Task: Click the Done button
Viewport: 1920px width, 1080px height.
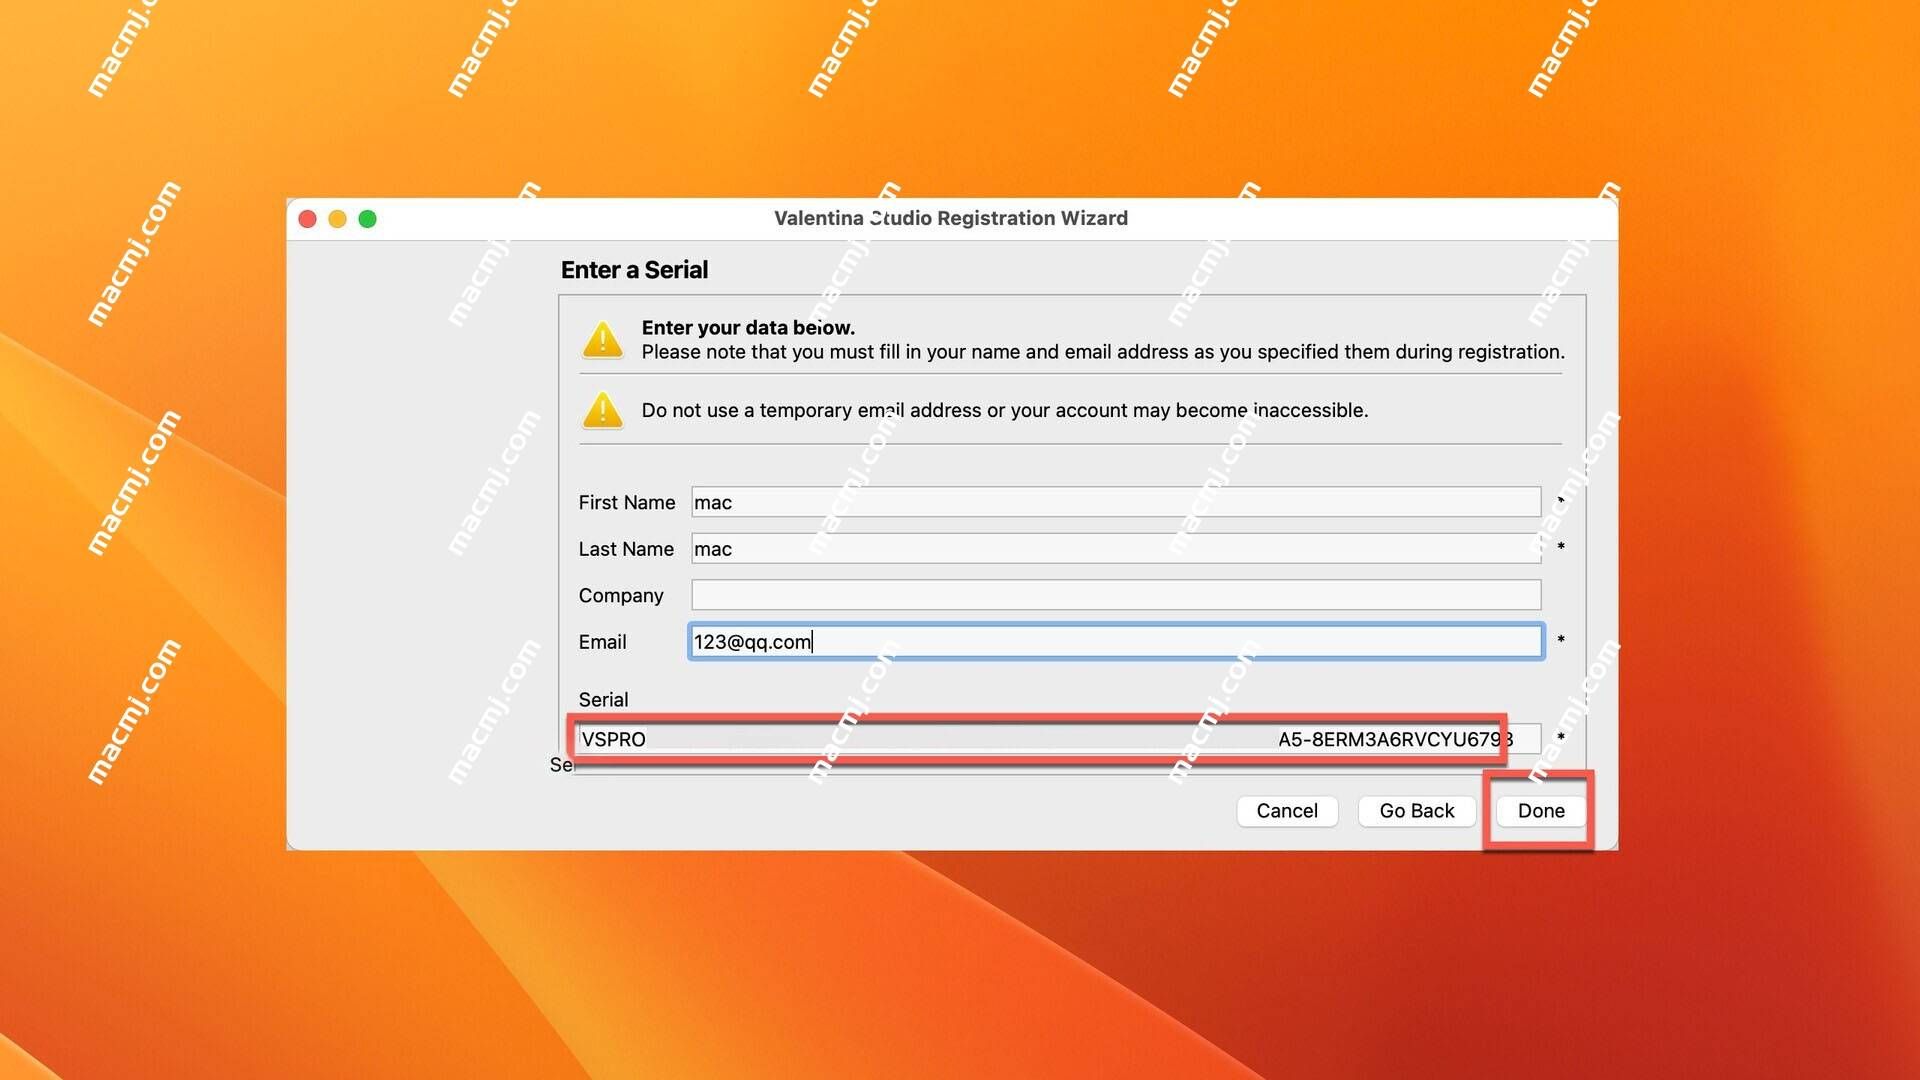Action: point(1540,810)
